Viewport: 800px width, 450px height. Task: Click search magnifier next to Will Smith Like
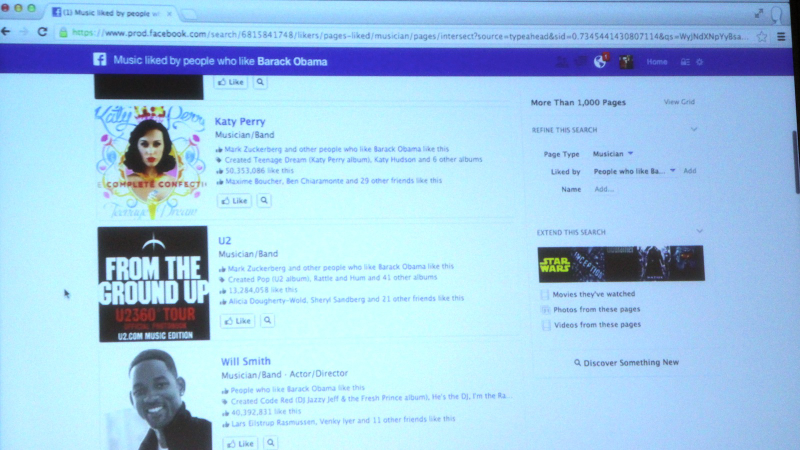click(x=271, y=443)
